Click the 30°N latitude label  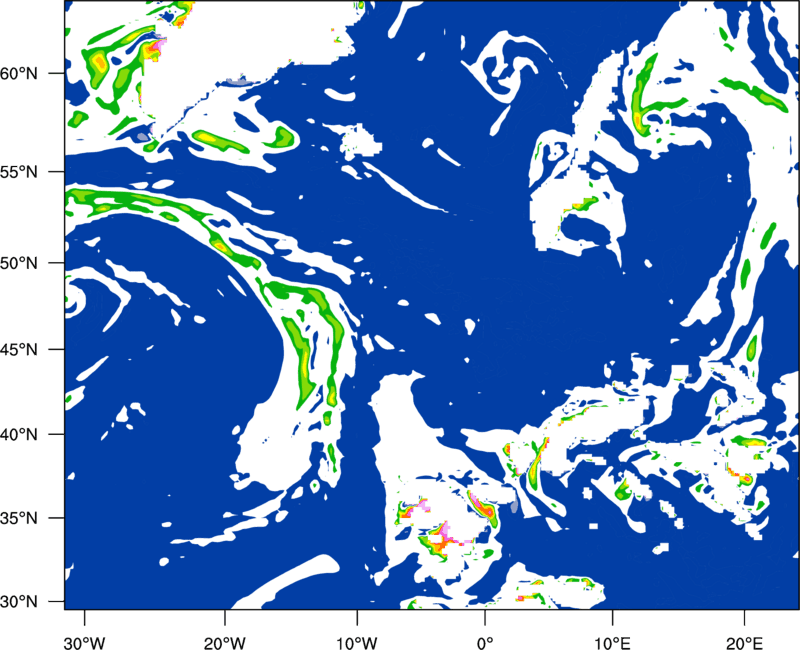19,602
